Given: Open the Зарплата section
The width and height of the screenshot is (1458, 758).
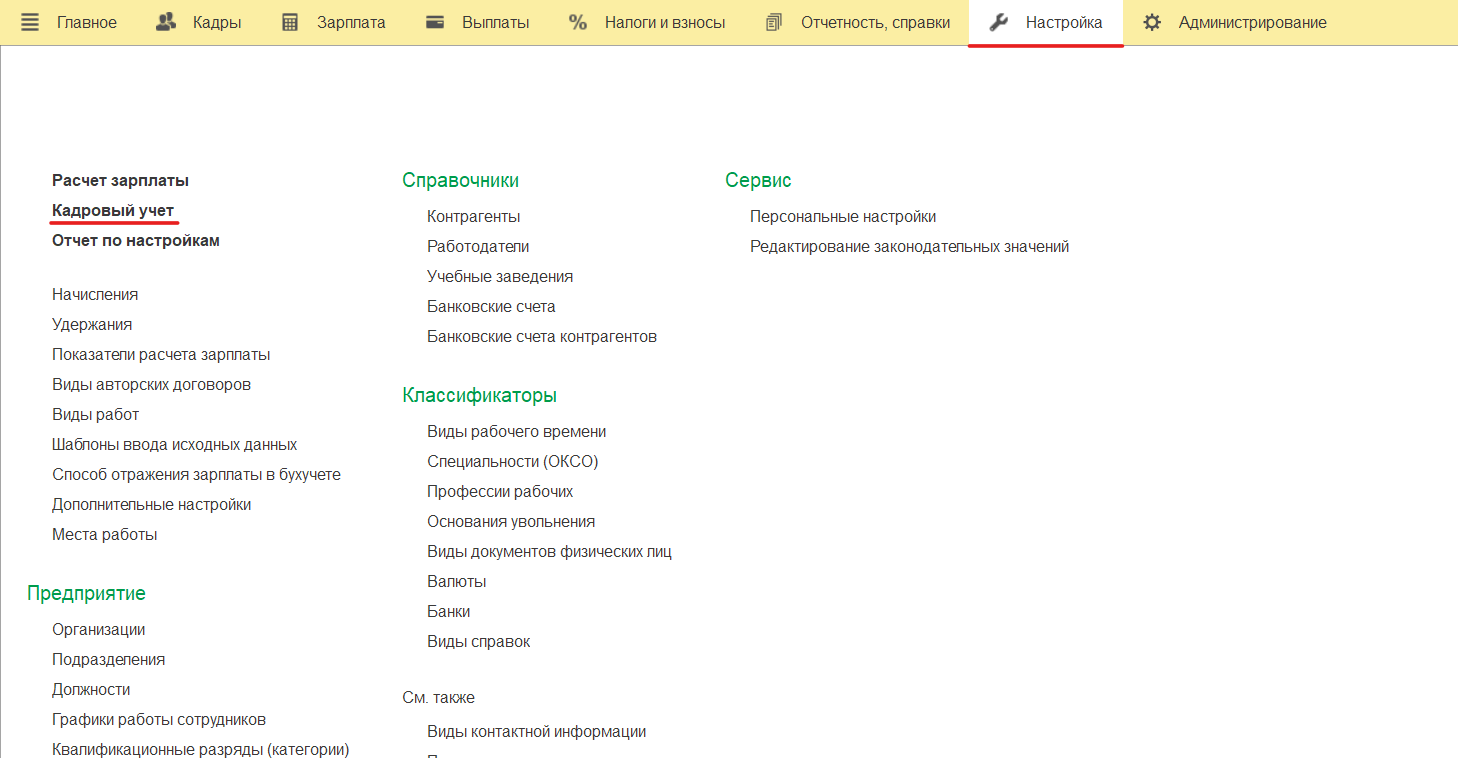Looking at the screenshot, I should 351,22.
